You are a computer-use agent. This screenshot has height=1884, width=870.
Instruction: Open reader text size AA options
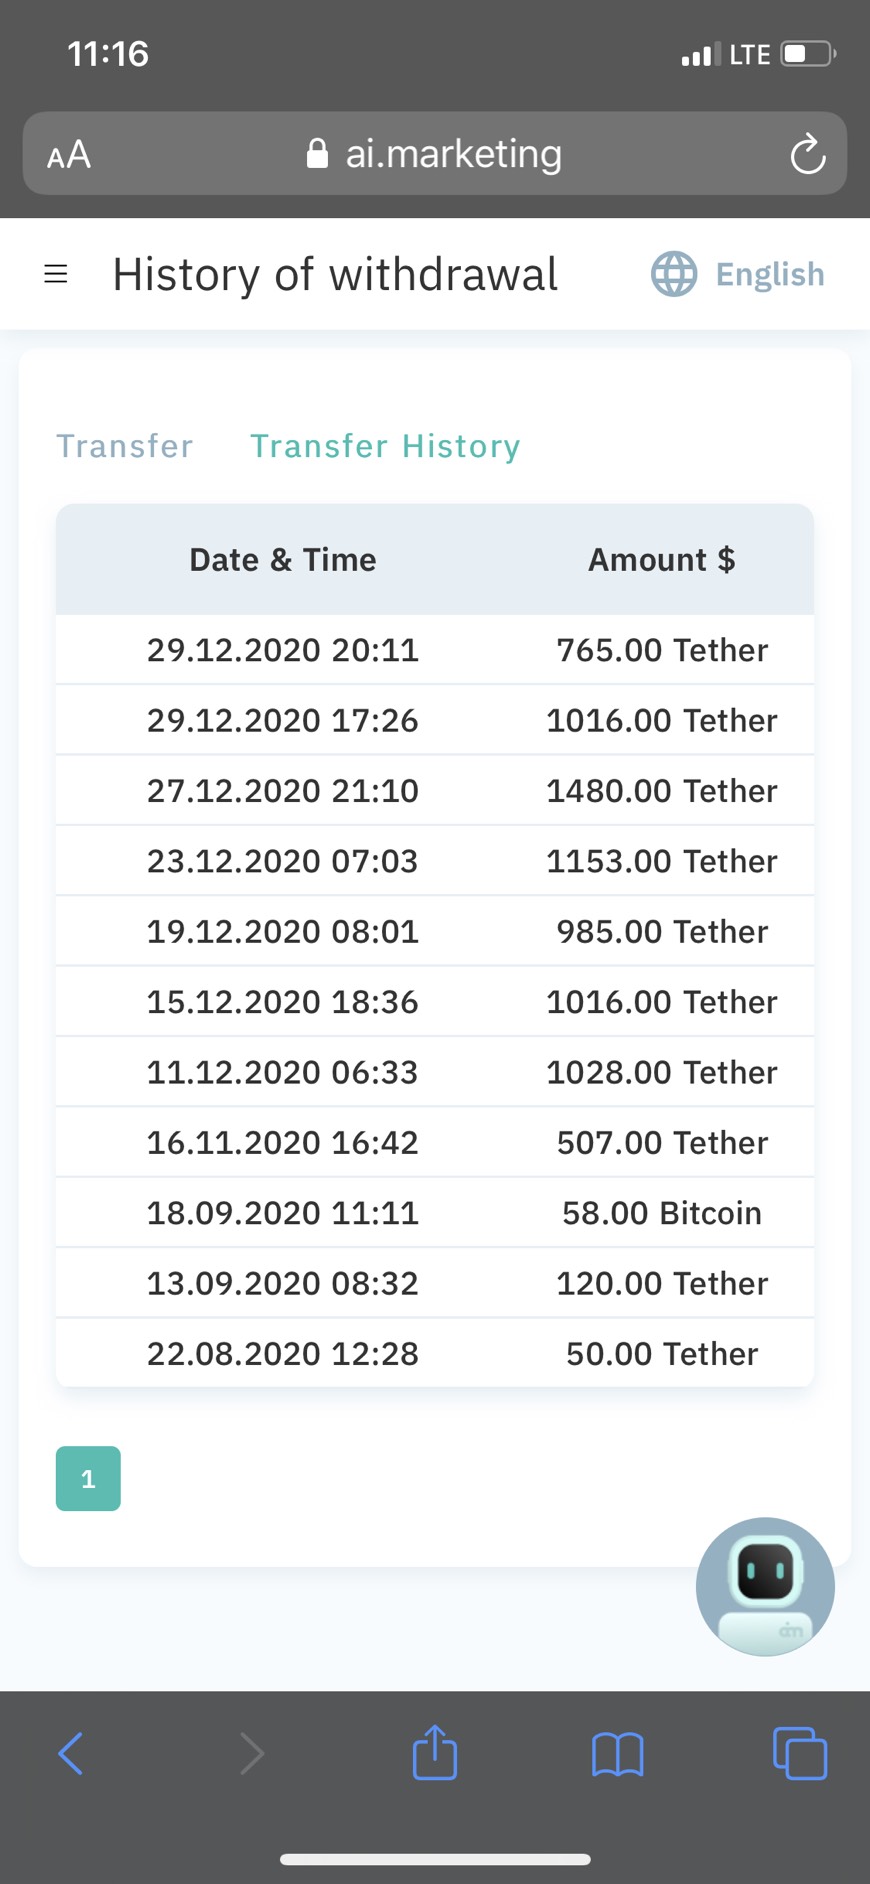tap(69, 155)
